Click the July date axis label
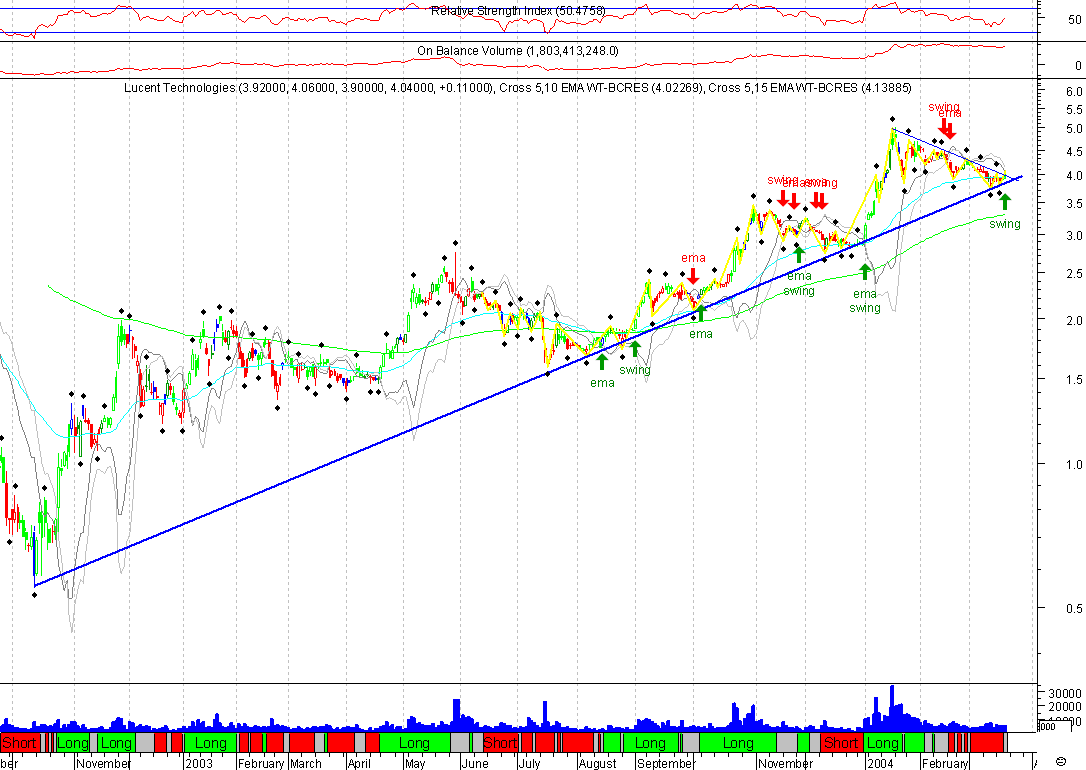 529,763
